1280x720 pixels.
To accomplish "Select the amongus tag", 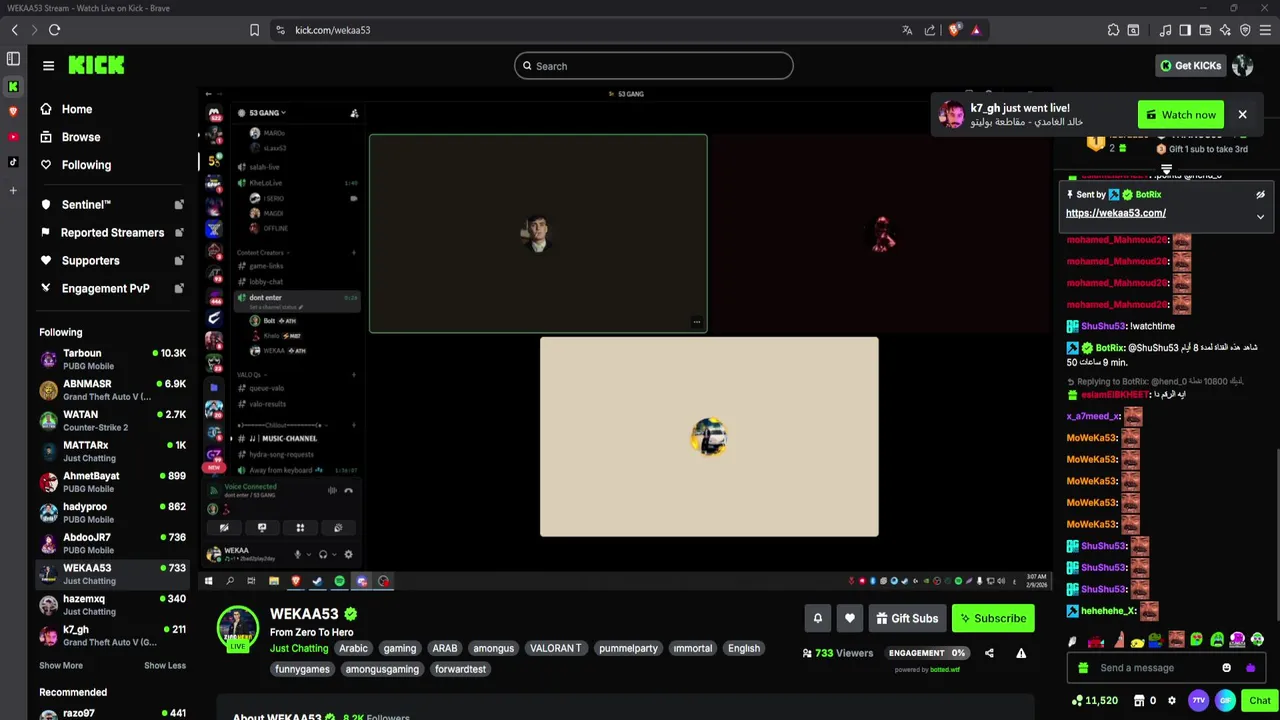I will pyautogui.click(x=494, y=649).
